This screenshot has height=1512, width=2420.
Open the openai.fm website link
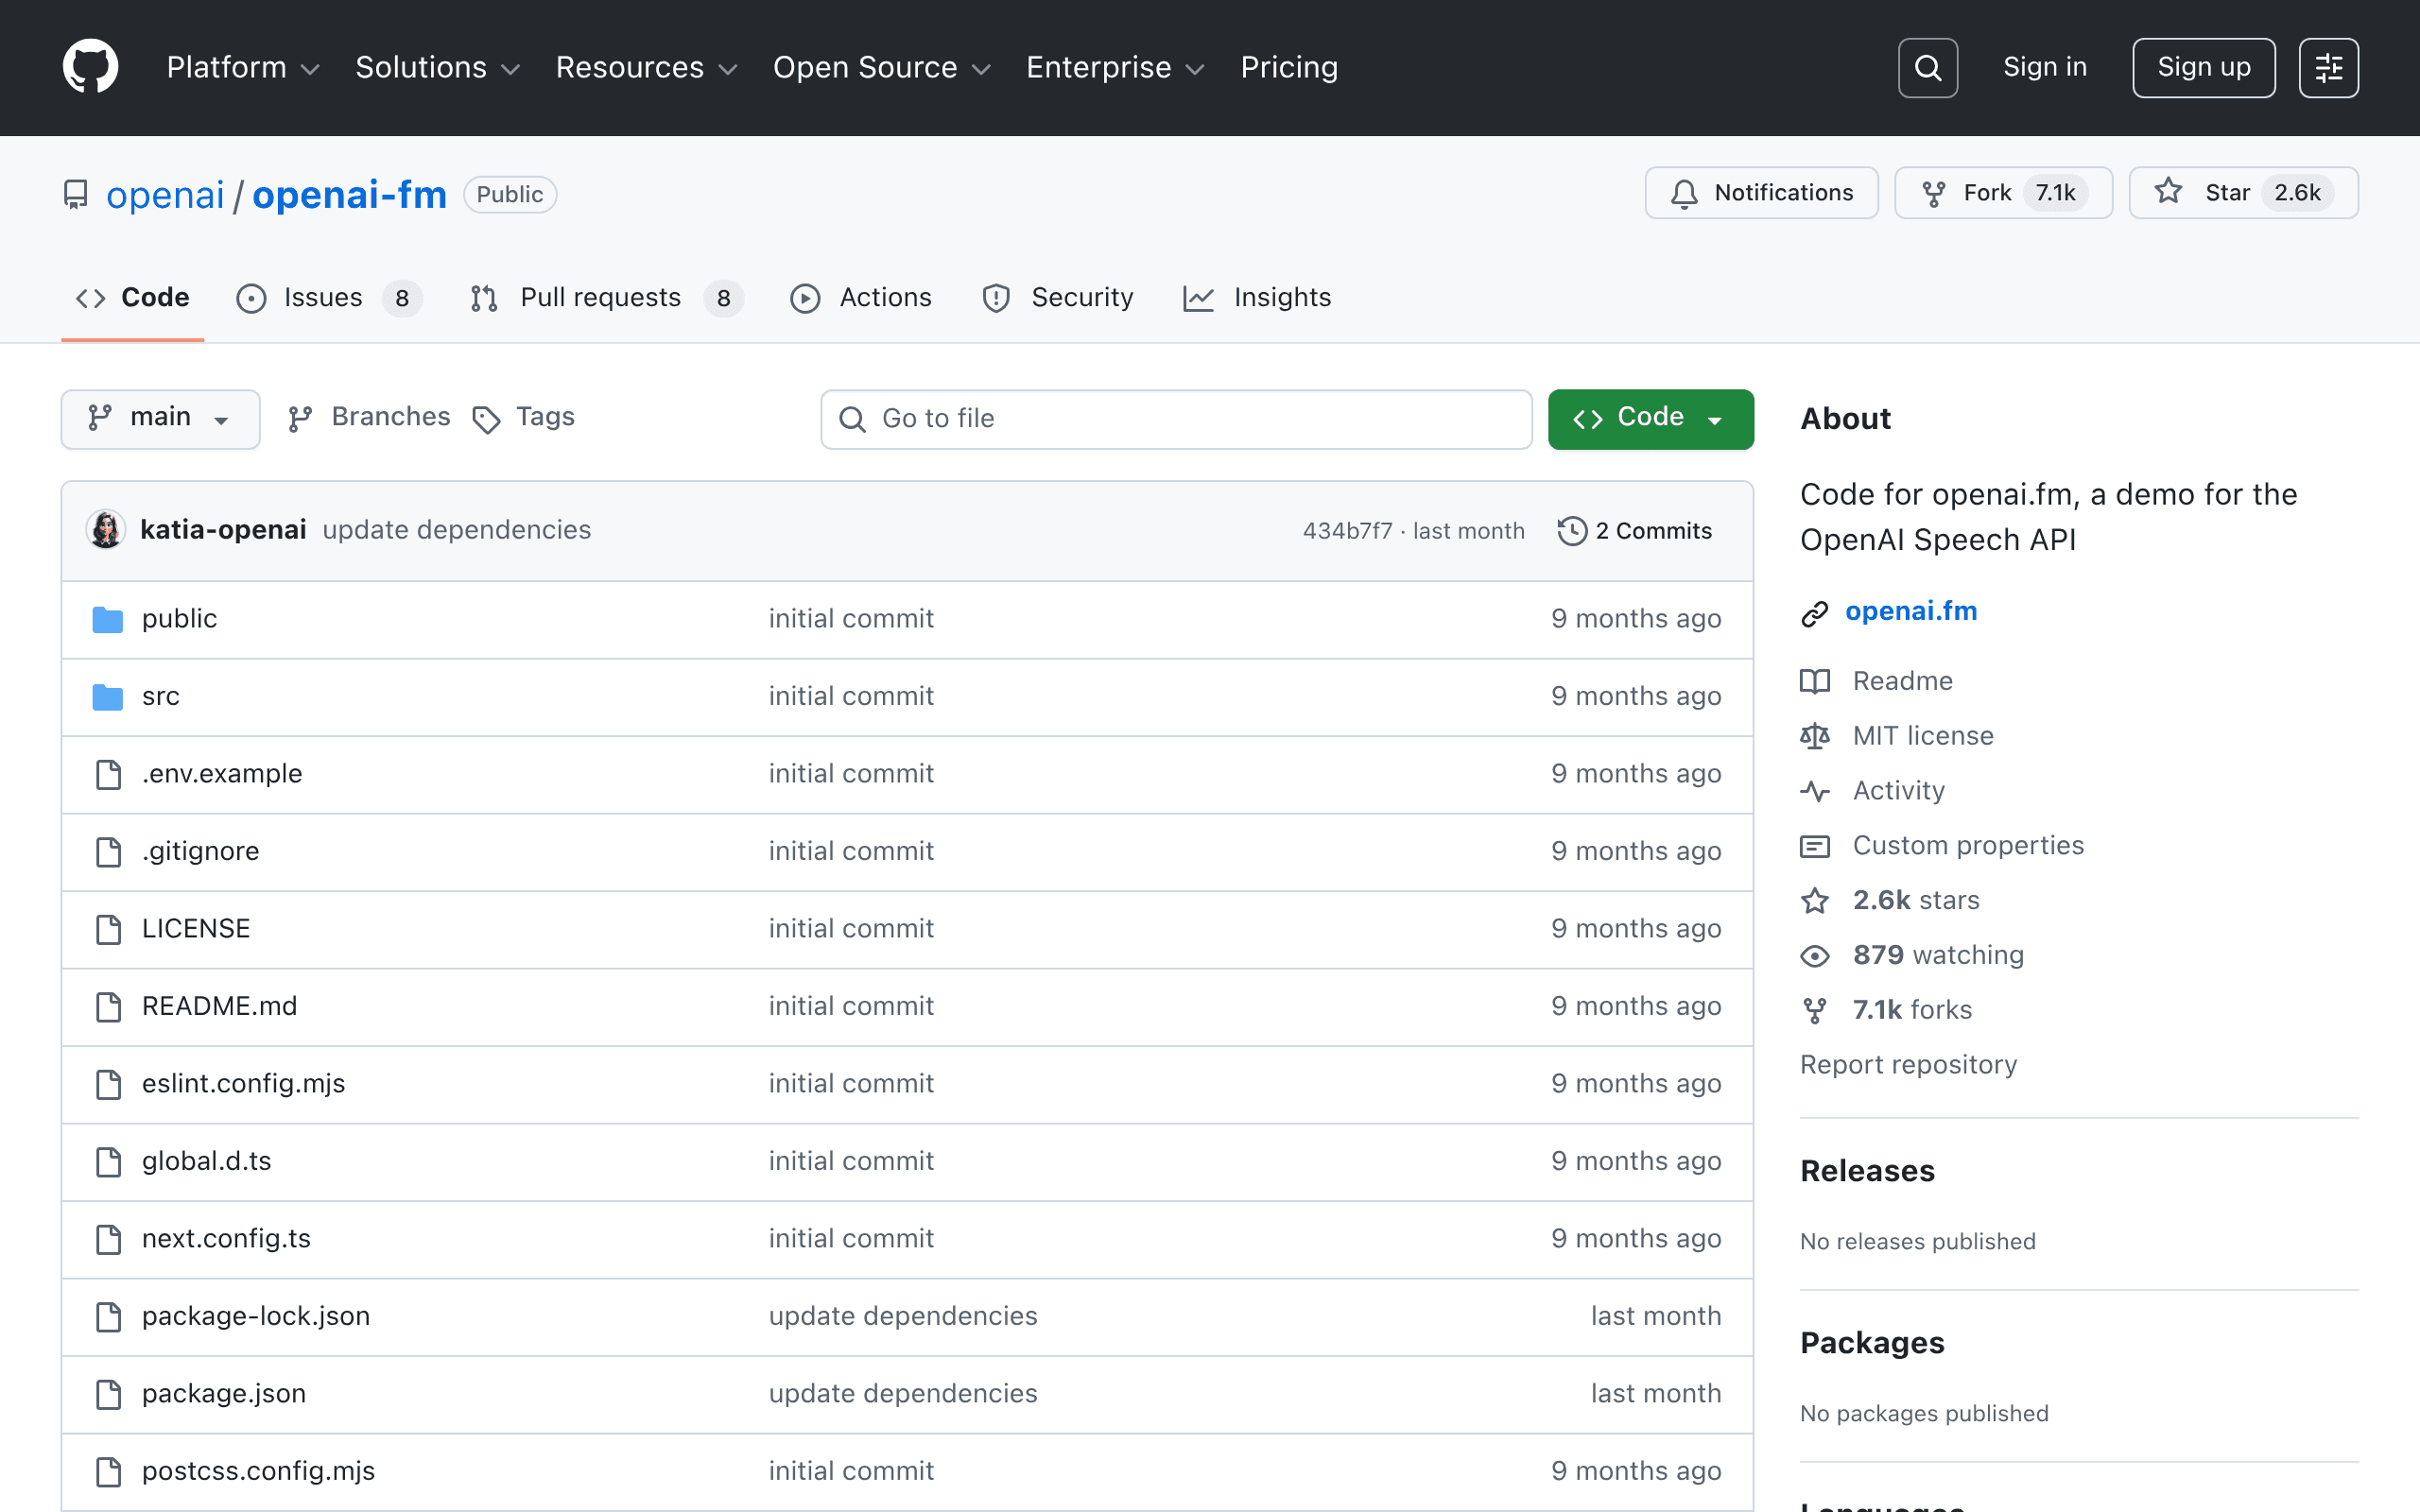[1911, 611]
